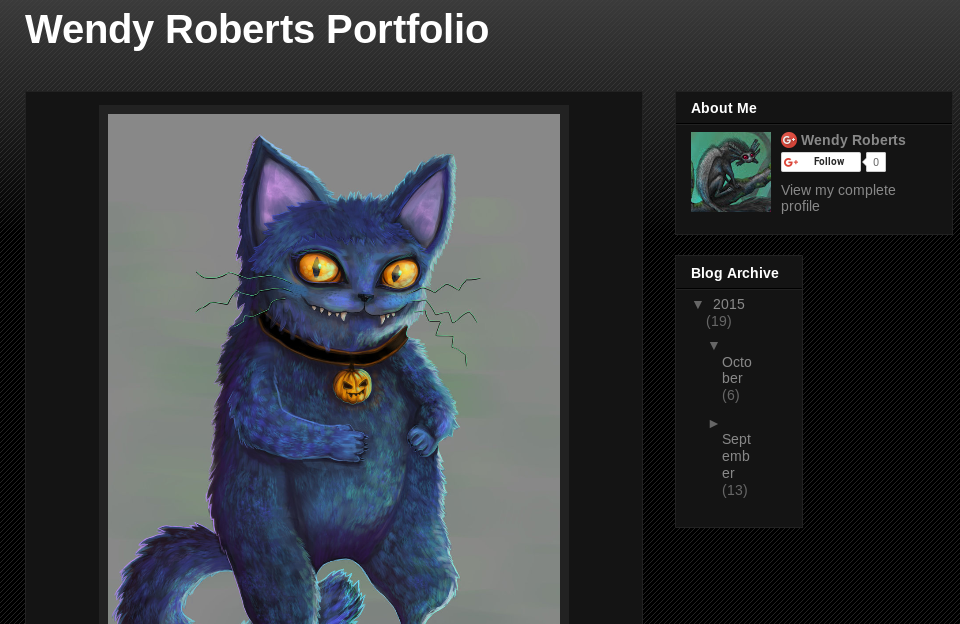Click the Wendy Roberts Portfolio blog title
960x624 pixels.
(257, 30)
